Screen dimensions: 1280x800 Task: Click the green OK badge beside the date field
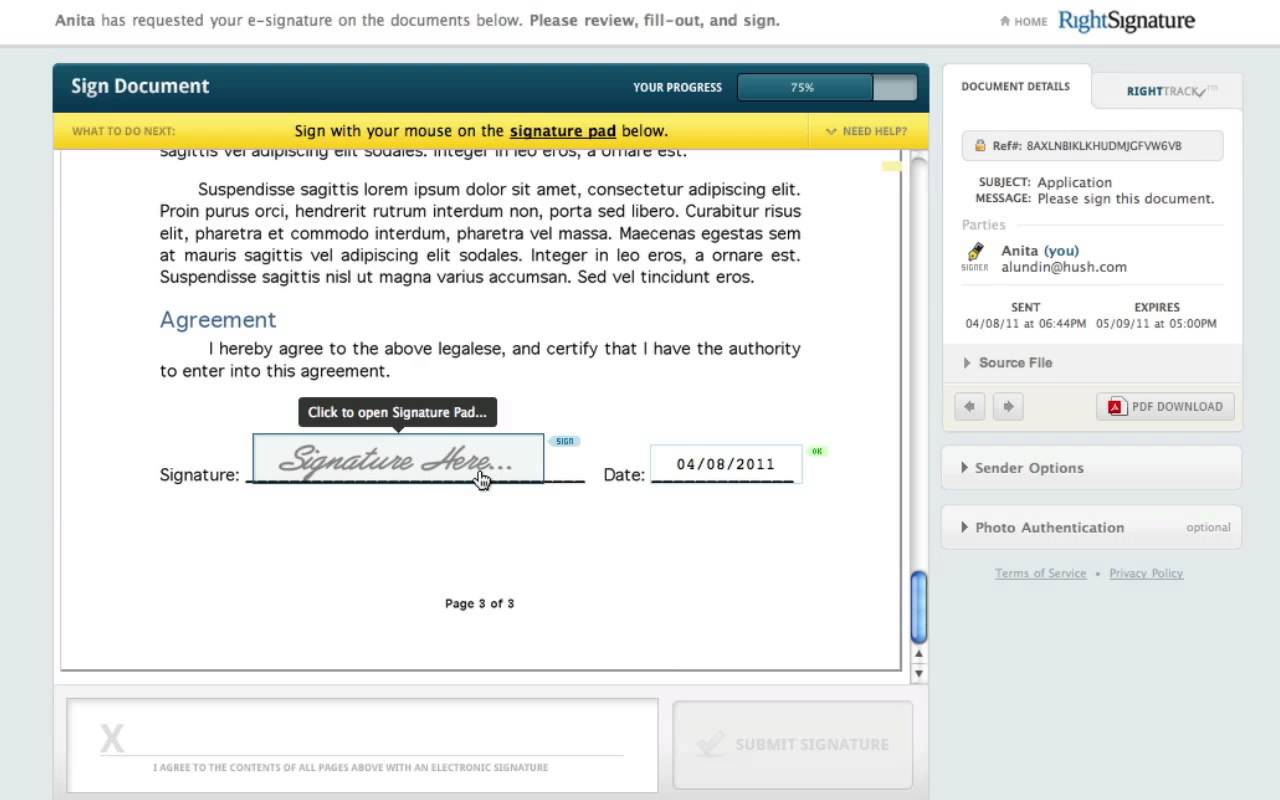(x=818, y=451)
